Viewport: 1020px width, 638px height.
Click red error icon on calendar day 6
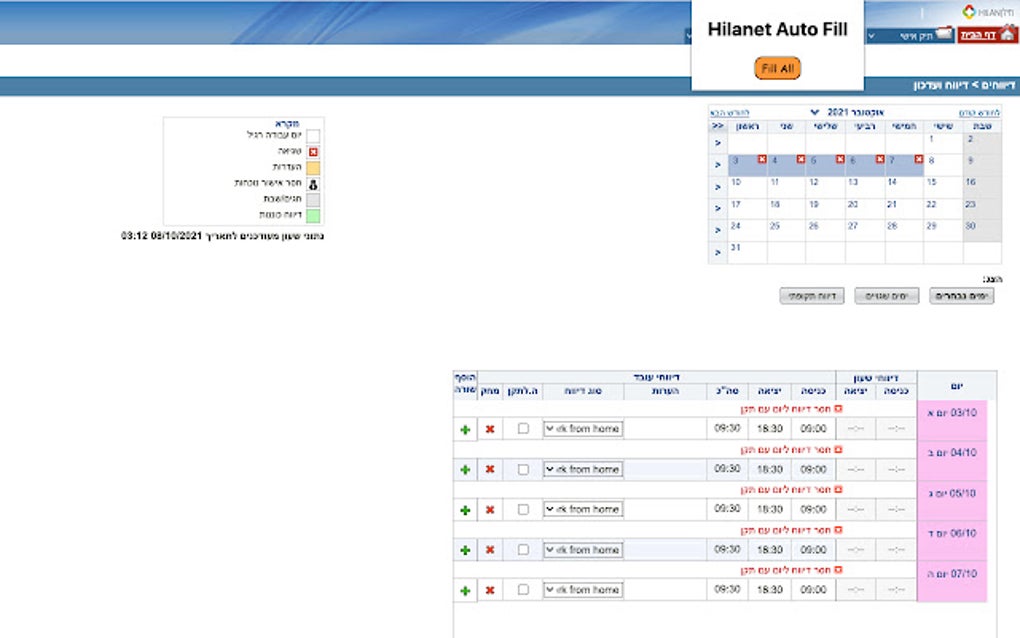[879, 159]
